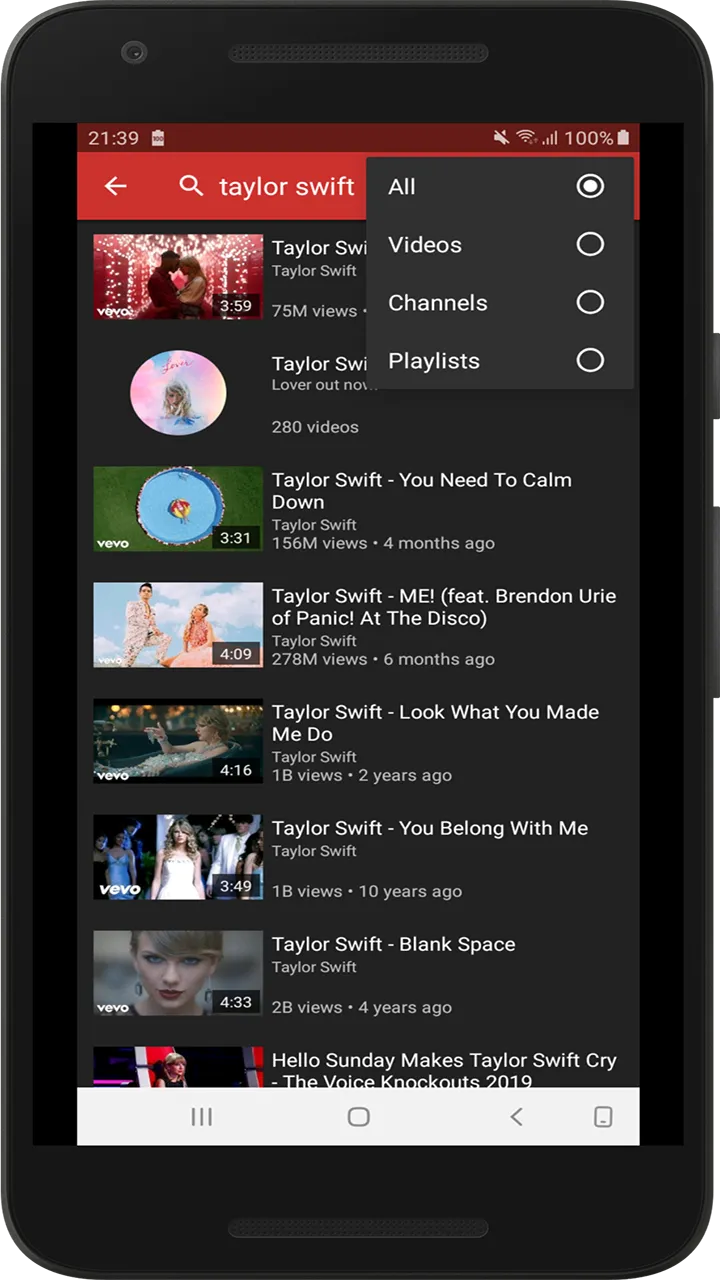Choose the All filter label
Viewport: 720px width, 1280px height.
pos(402,187)
